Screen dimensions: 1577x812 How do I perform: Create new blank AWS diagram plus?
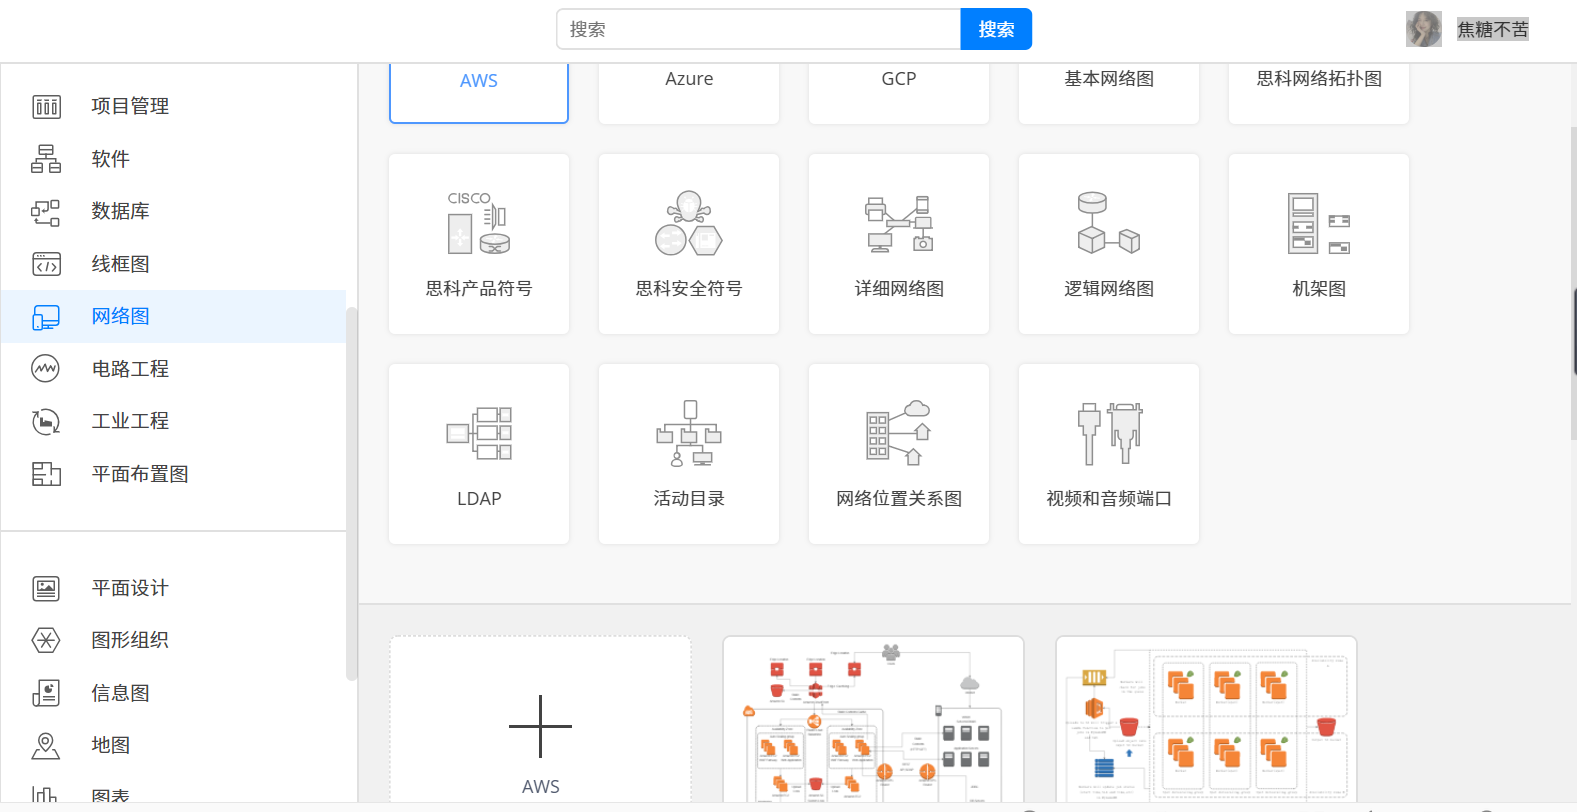(x=540, y=726)
